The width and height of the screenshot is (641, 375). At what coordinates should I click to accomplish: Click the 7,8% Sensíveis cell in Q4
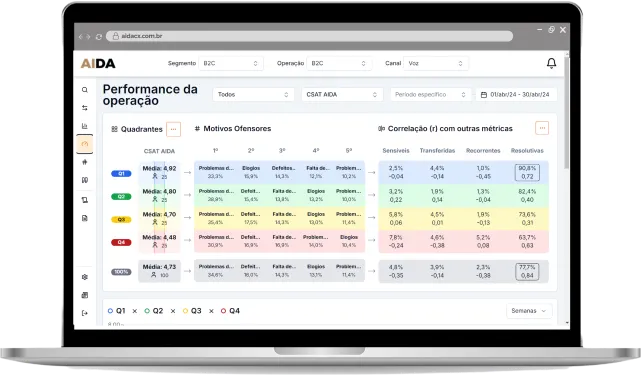tap(396, 241)
